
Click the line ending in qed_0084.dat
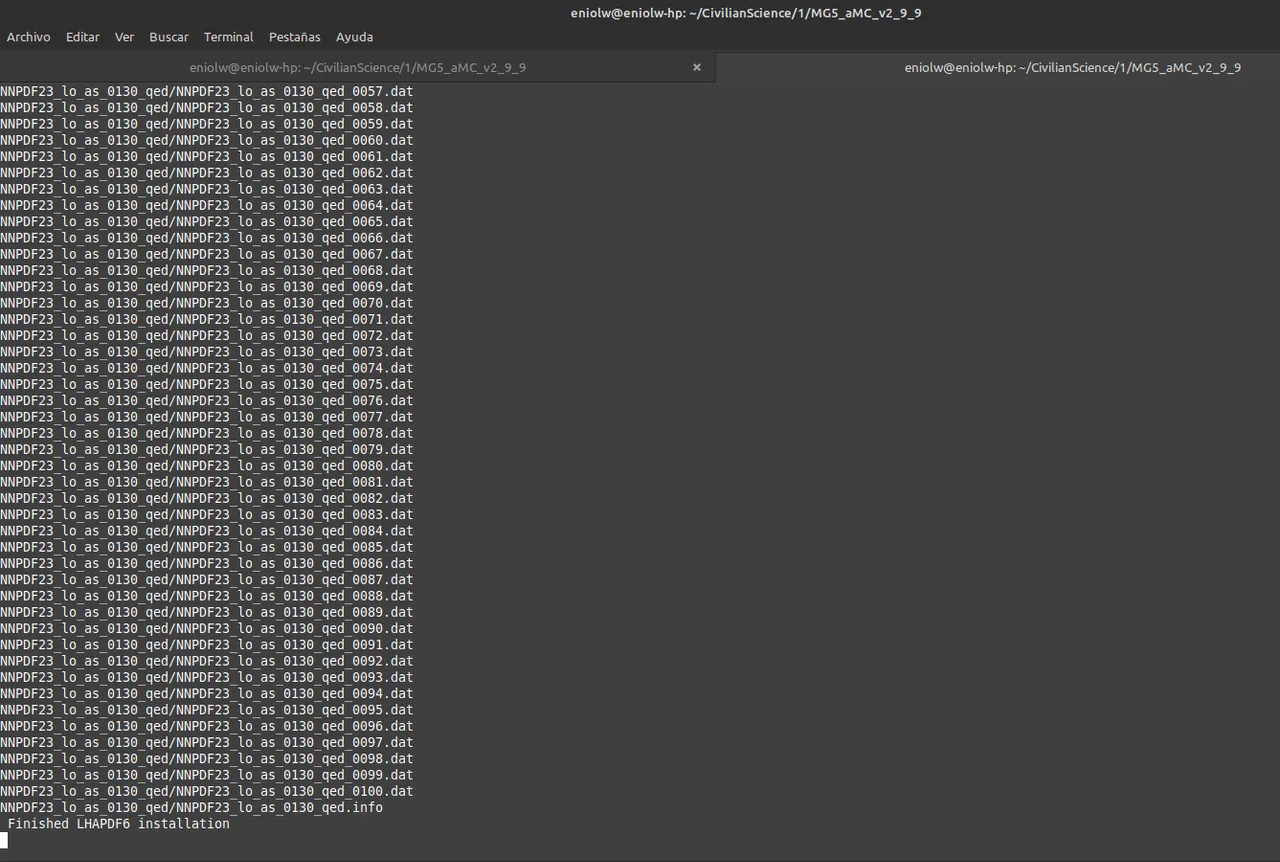(x=206, y=531)
